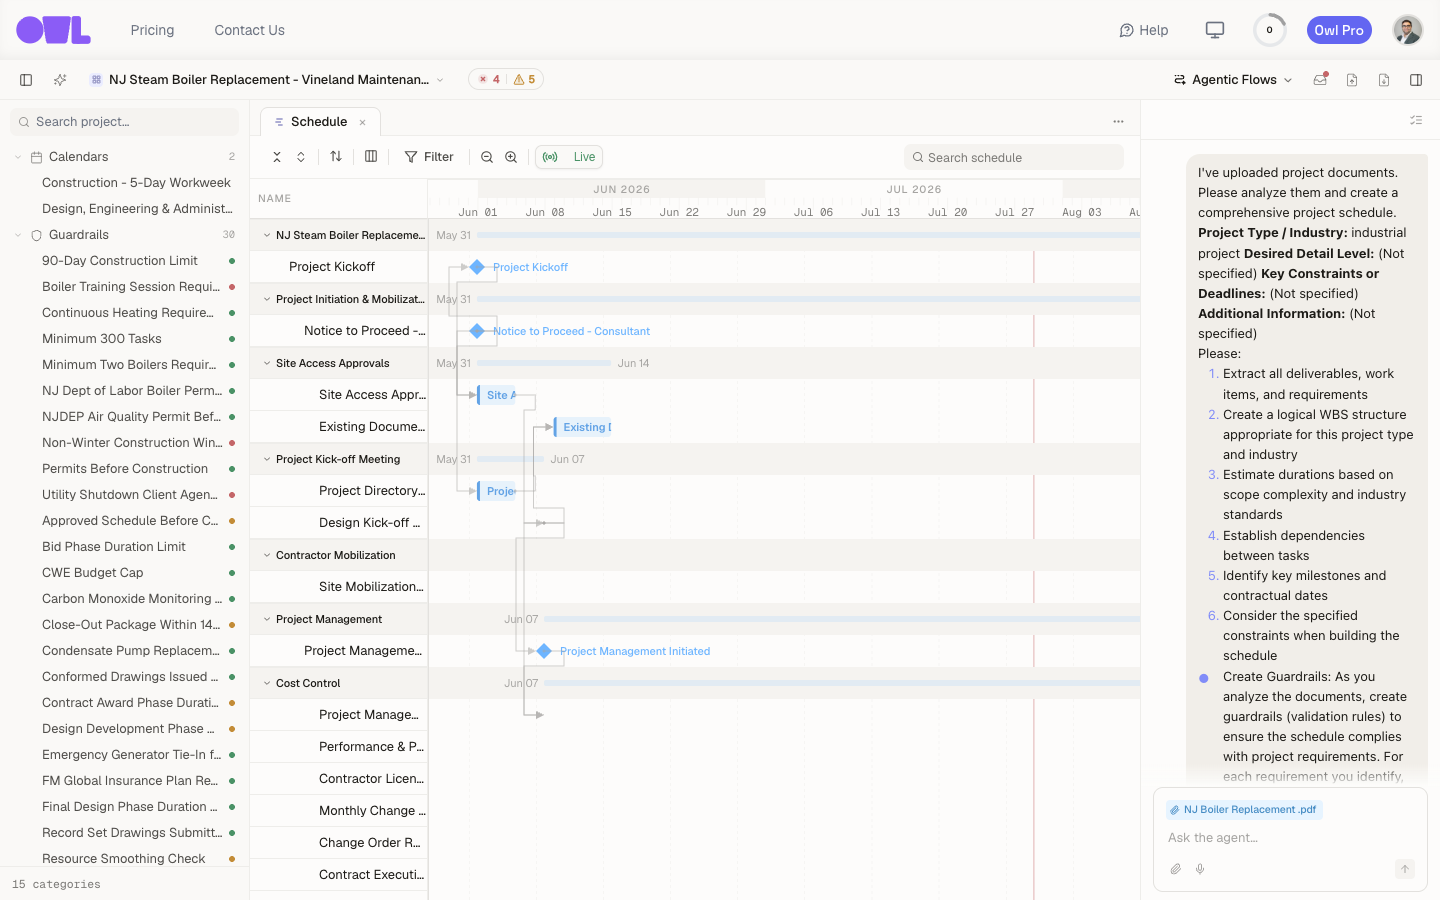
Task: Open the Contact Us page
Action: (x=250, y=30)
